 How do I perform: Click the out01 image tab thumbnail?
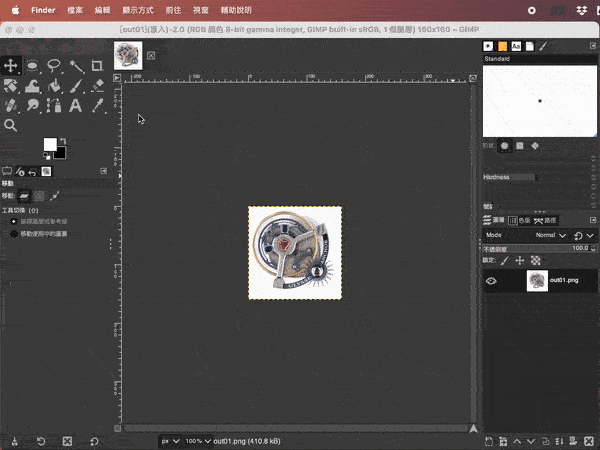point(128,56)
